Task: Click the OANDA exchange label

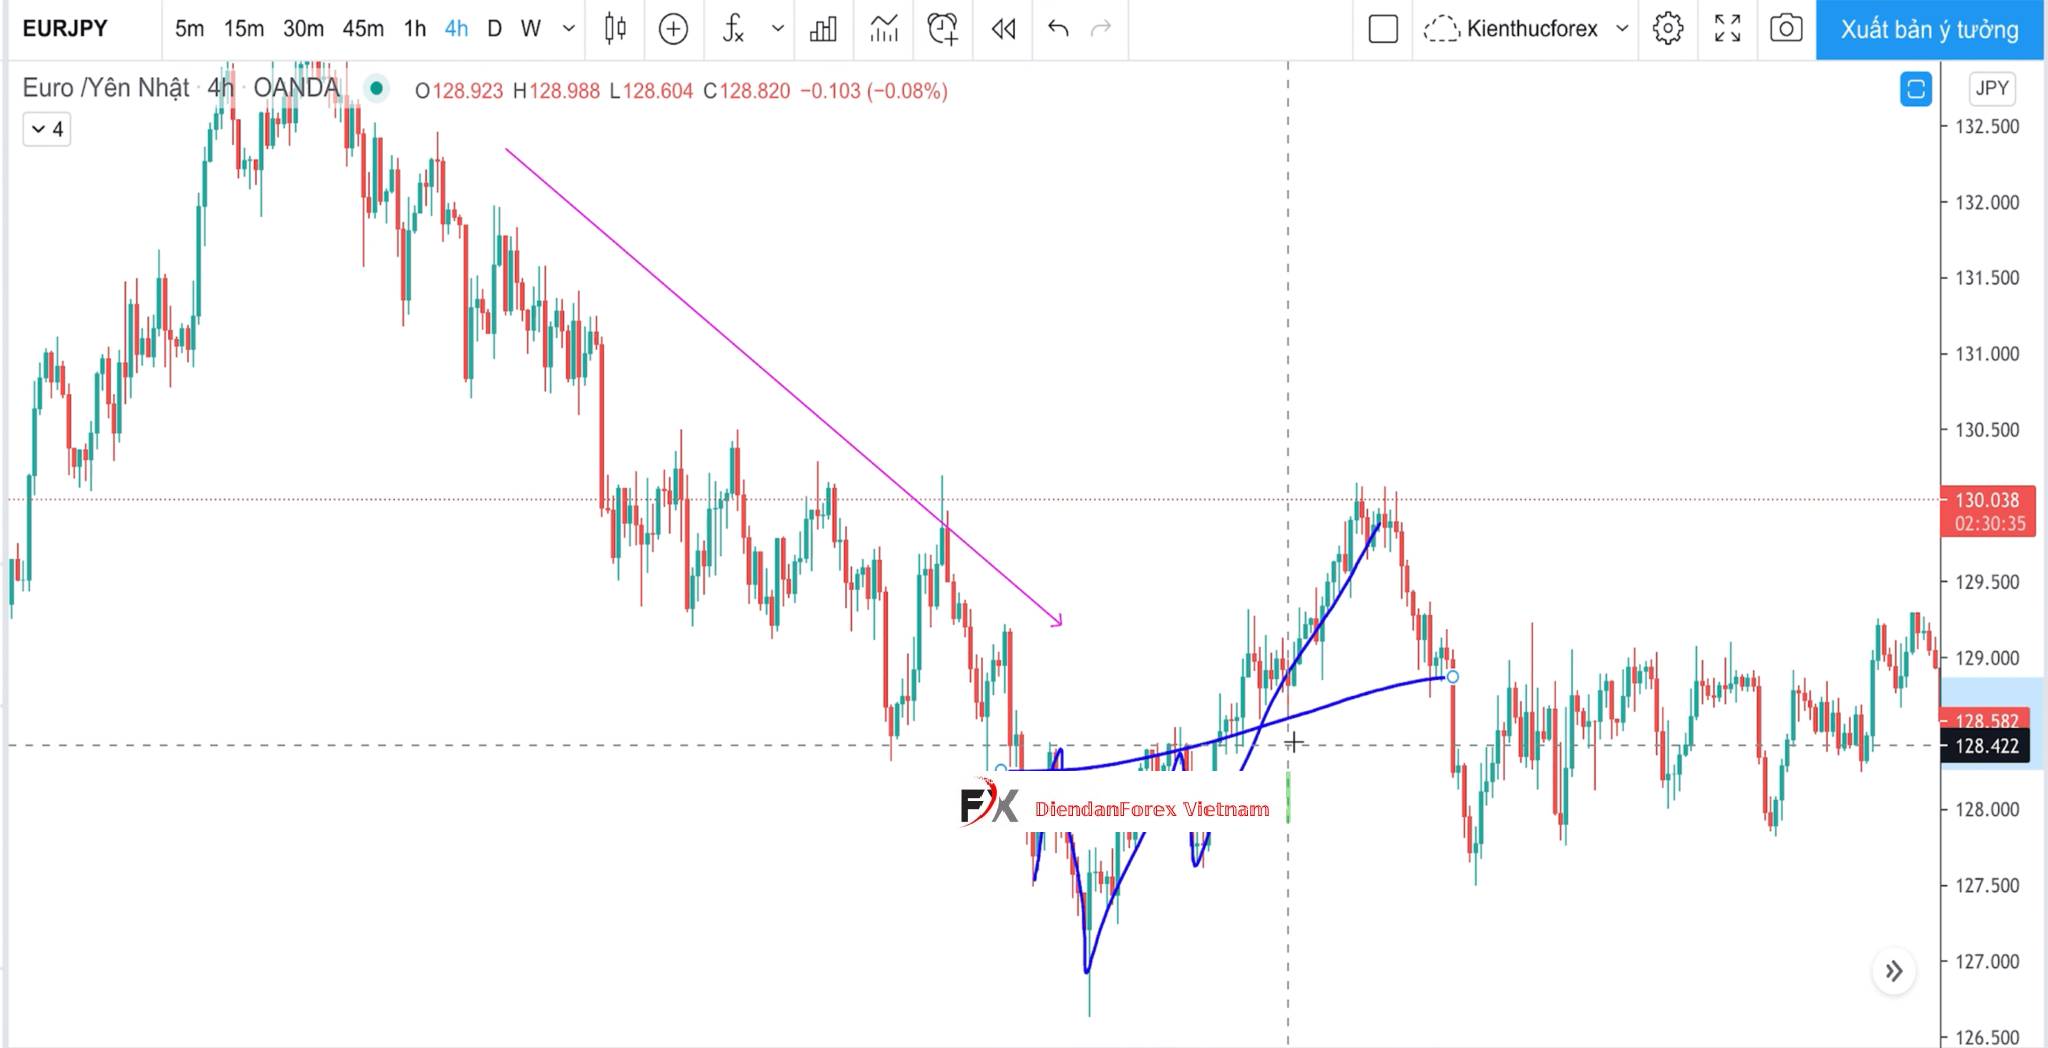Action: 296,88
